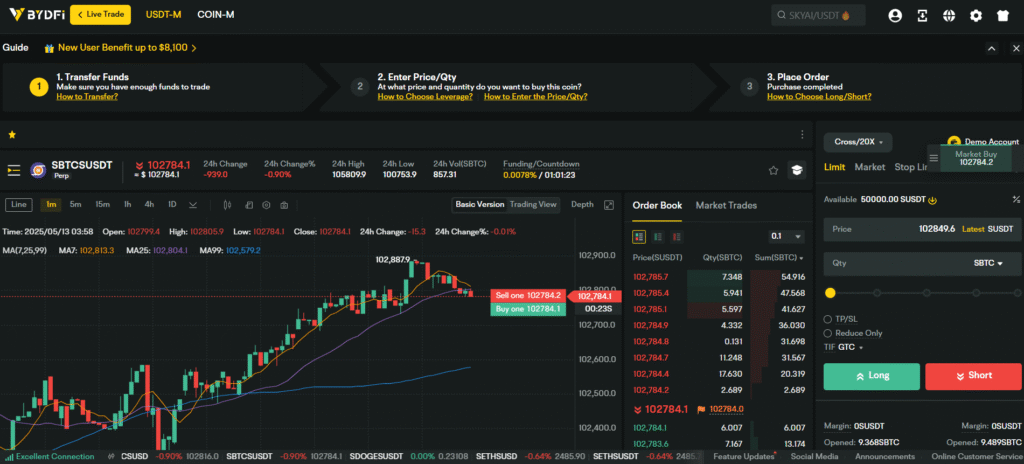Image resolution: width=1024 pixels, height=464 pixels.
Task: Open the three-dot menu above ticker bar
Action: tap(802, 135)
